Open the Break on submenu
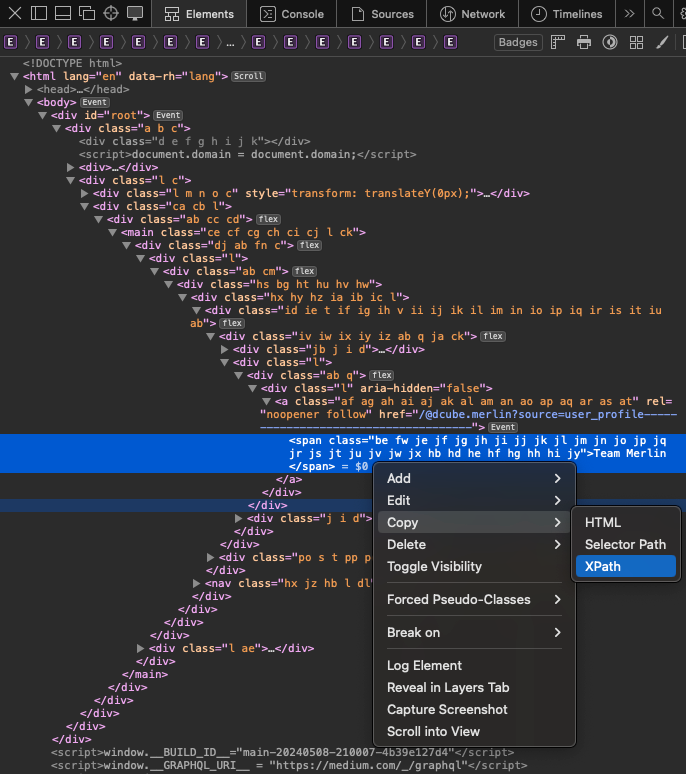Image resolution: width=686 pixels, height=774 pixels. point(474,632)
